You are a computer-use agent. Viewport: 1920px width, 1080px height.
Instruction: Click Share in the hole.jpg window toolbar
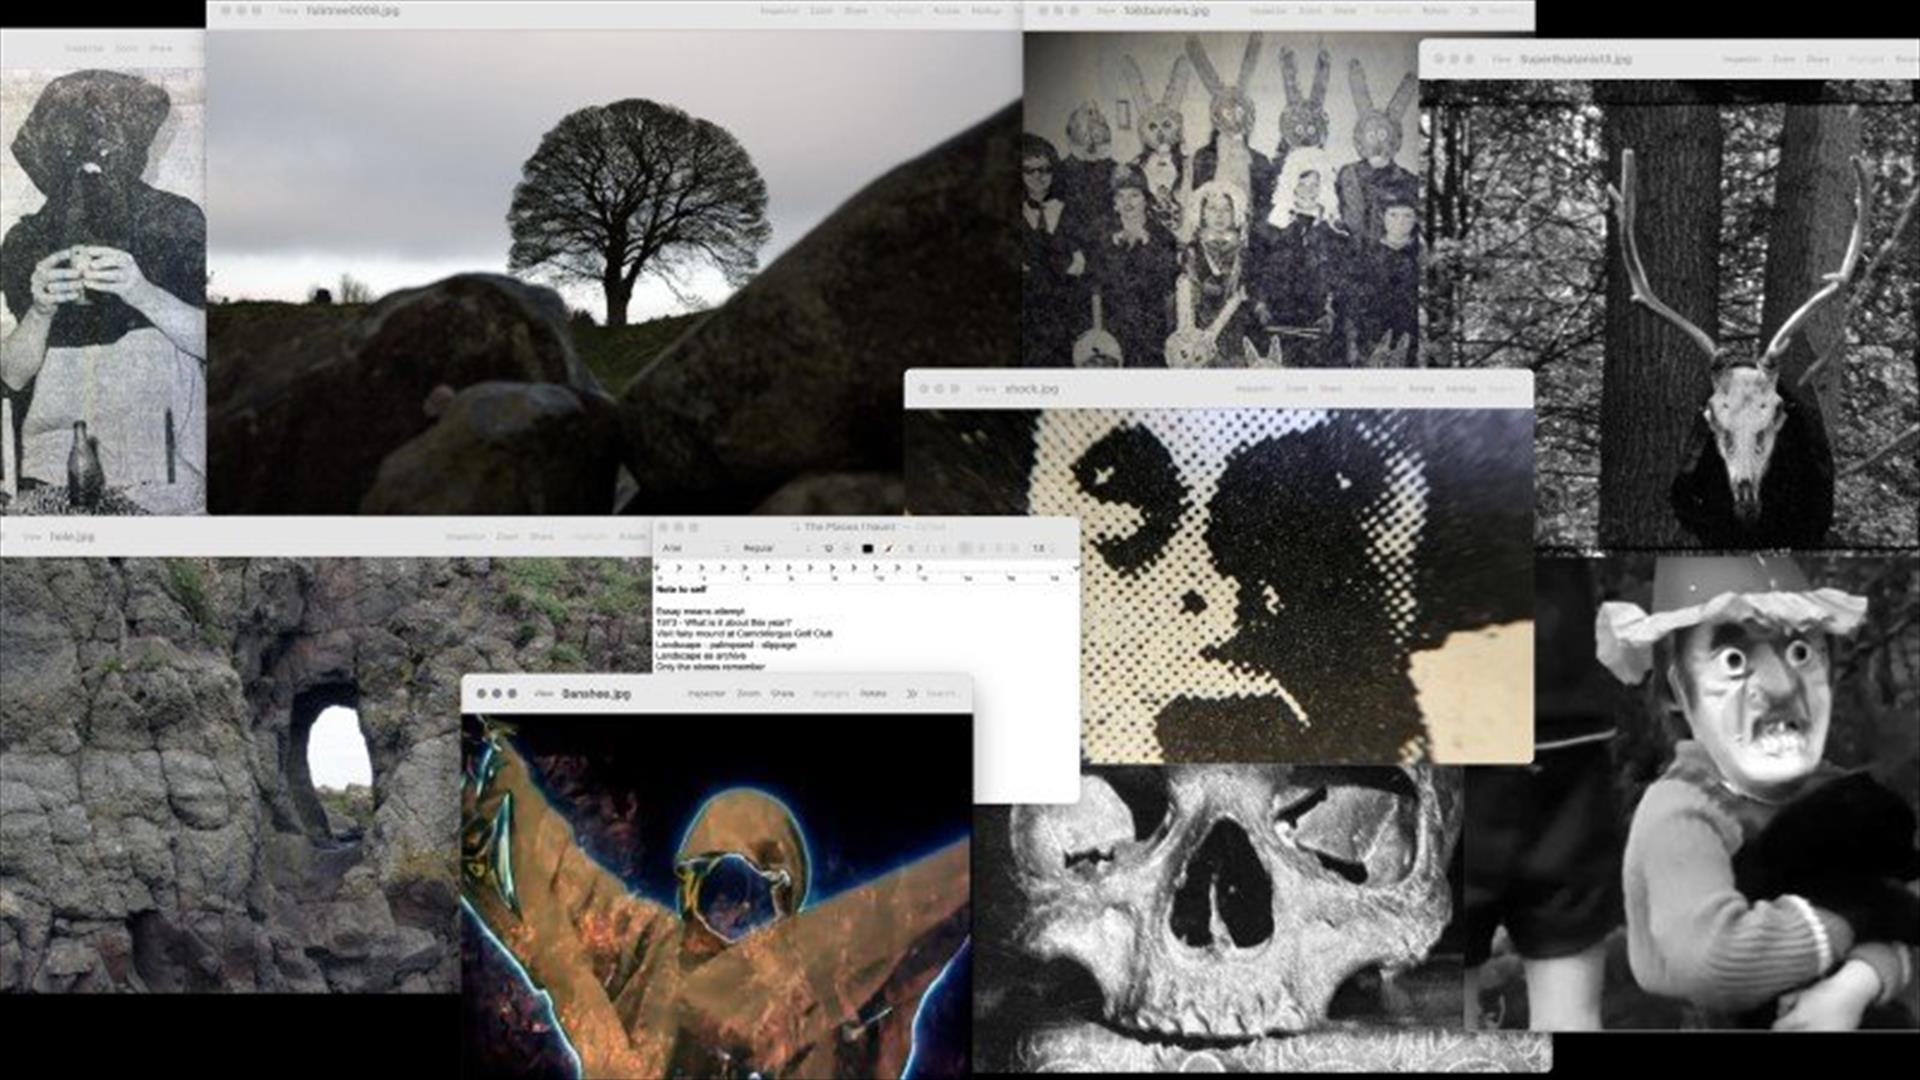coord(541,537)
